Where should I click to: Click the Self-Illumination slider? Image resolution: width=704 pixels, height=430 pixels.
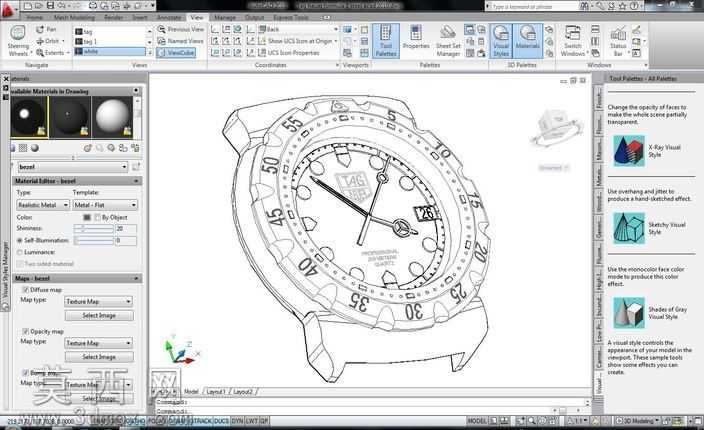point(94,241)
